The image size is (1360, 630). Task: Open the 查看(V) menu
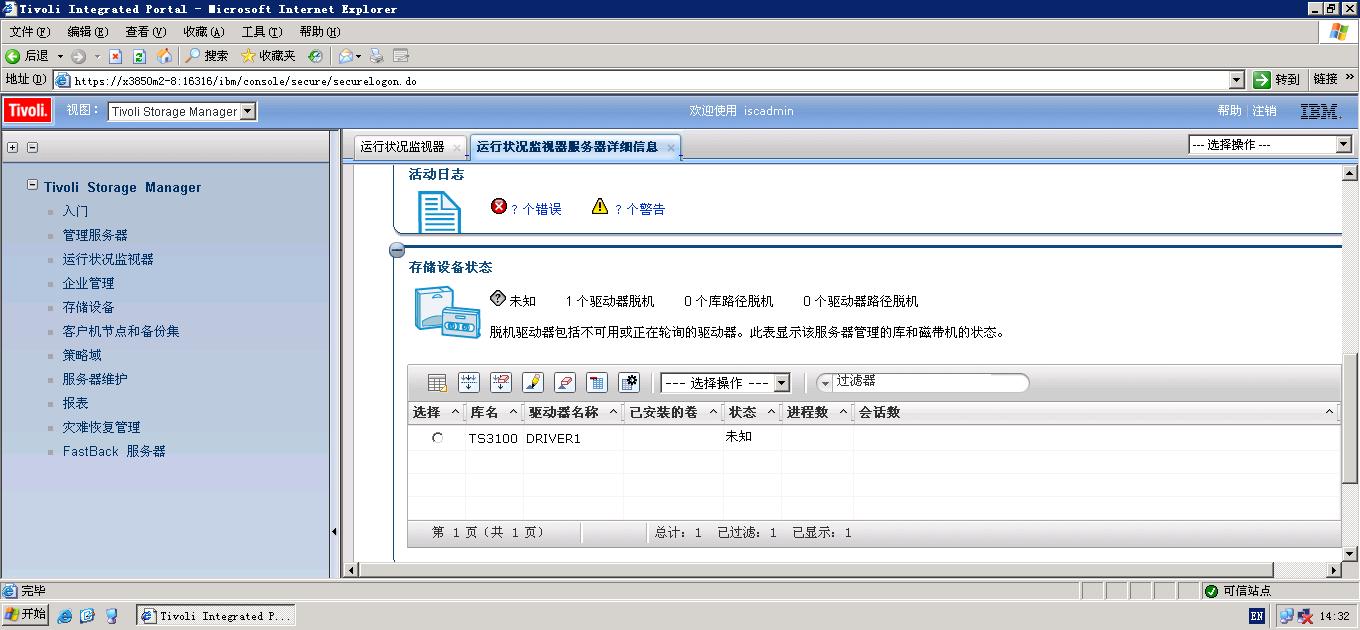coord(146,32)
